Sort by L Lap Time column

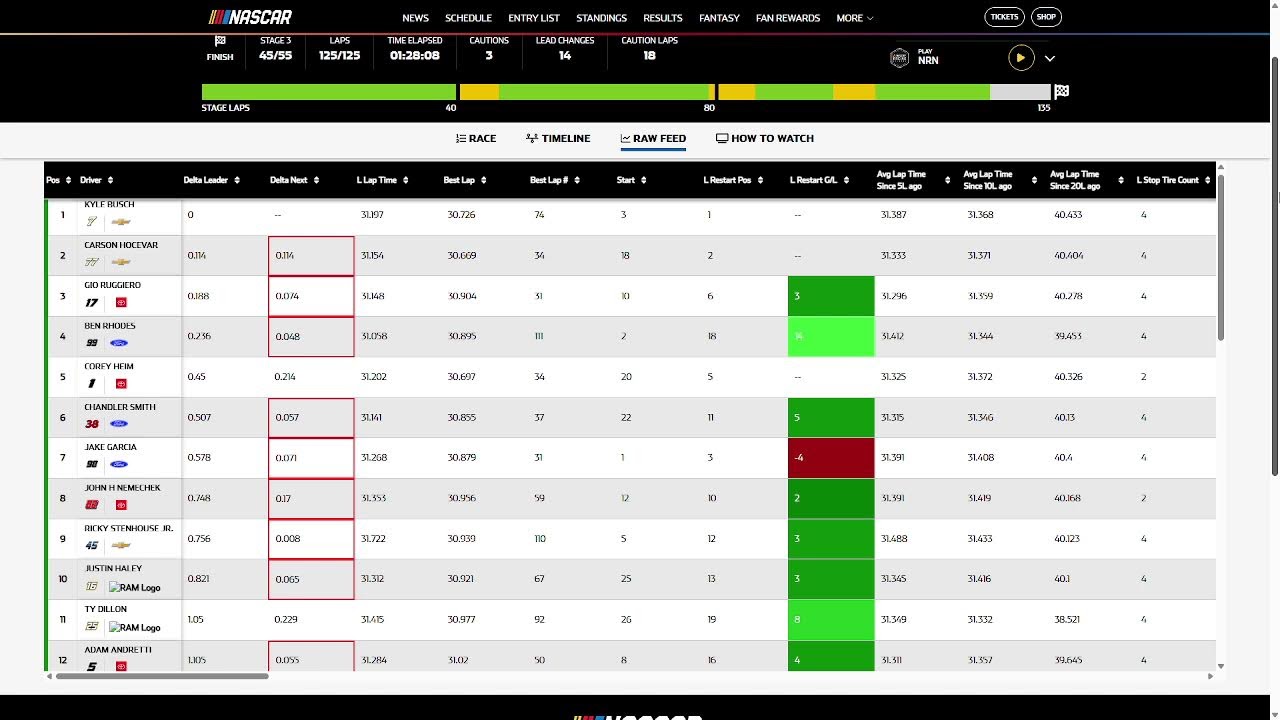(383, 180)
